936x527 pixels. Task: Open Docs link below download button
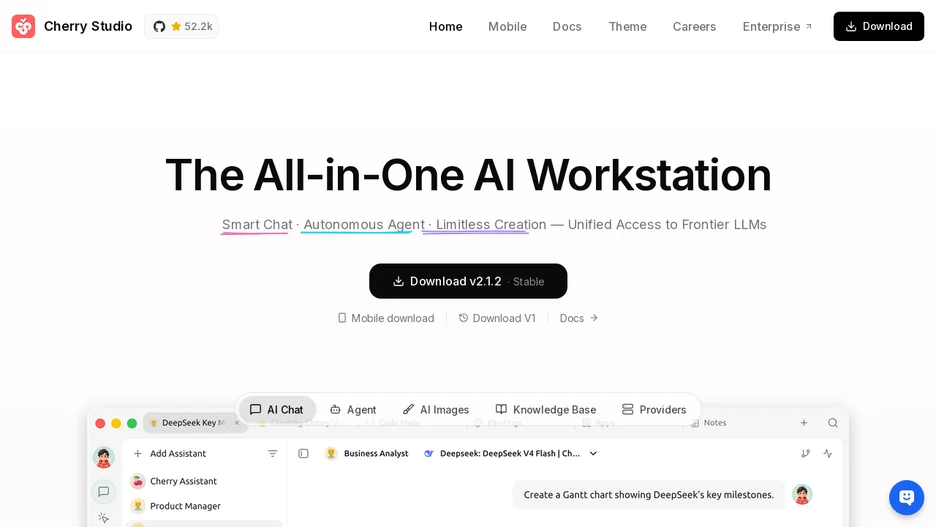(x=578, y=318)
